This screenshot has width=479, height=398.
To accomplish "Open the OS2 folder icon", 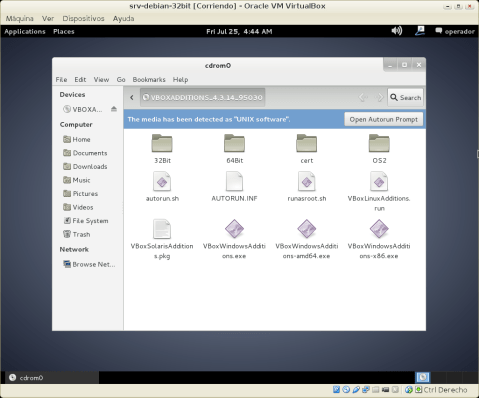I will coord(379,143).
